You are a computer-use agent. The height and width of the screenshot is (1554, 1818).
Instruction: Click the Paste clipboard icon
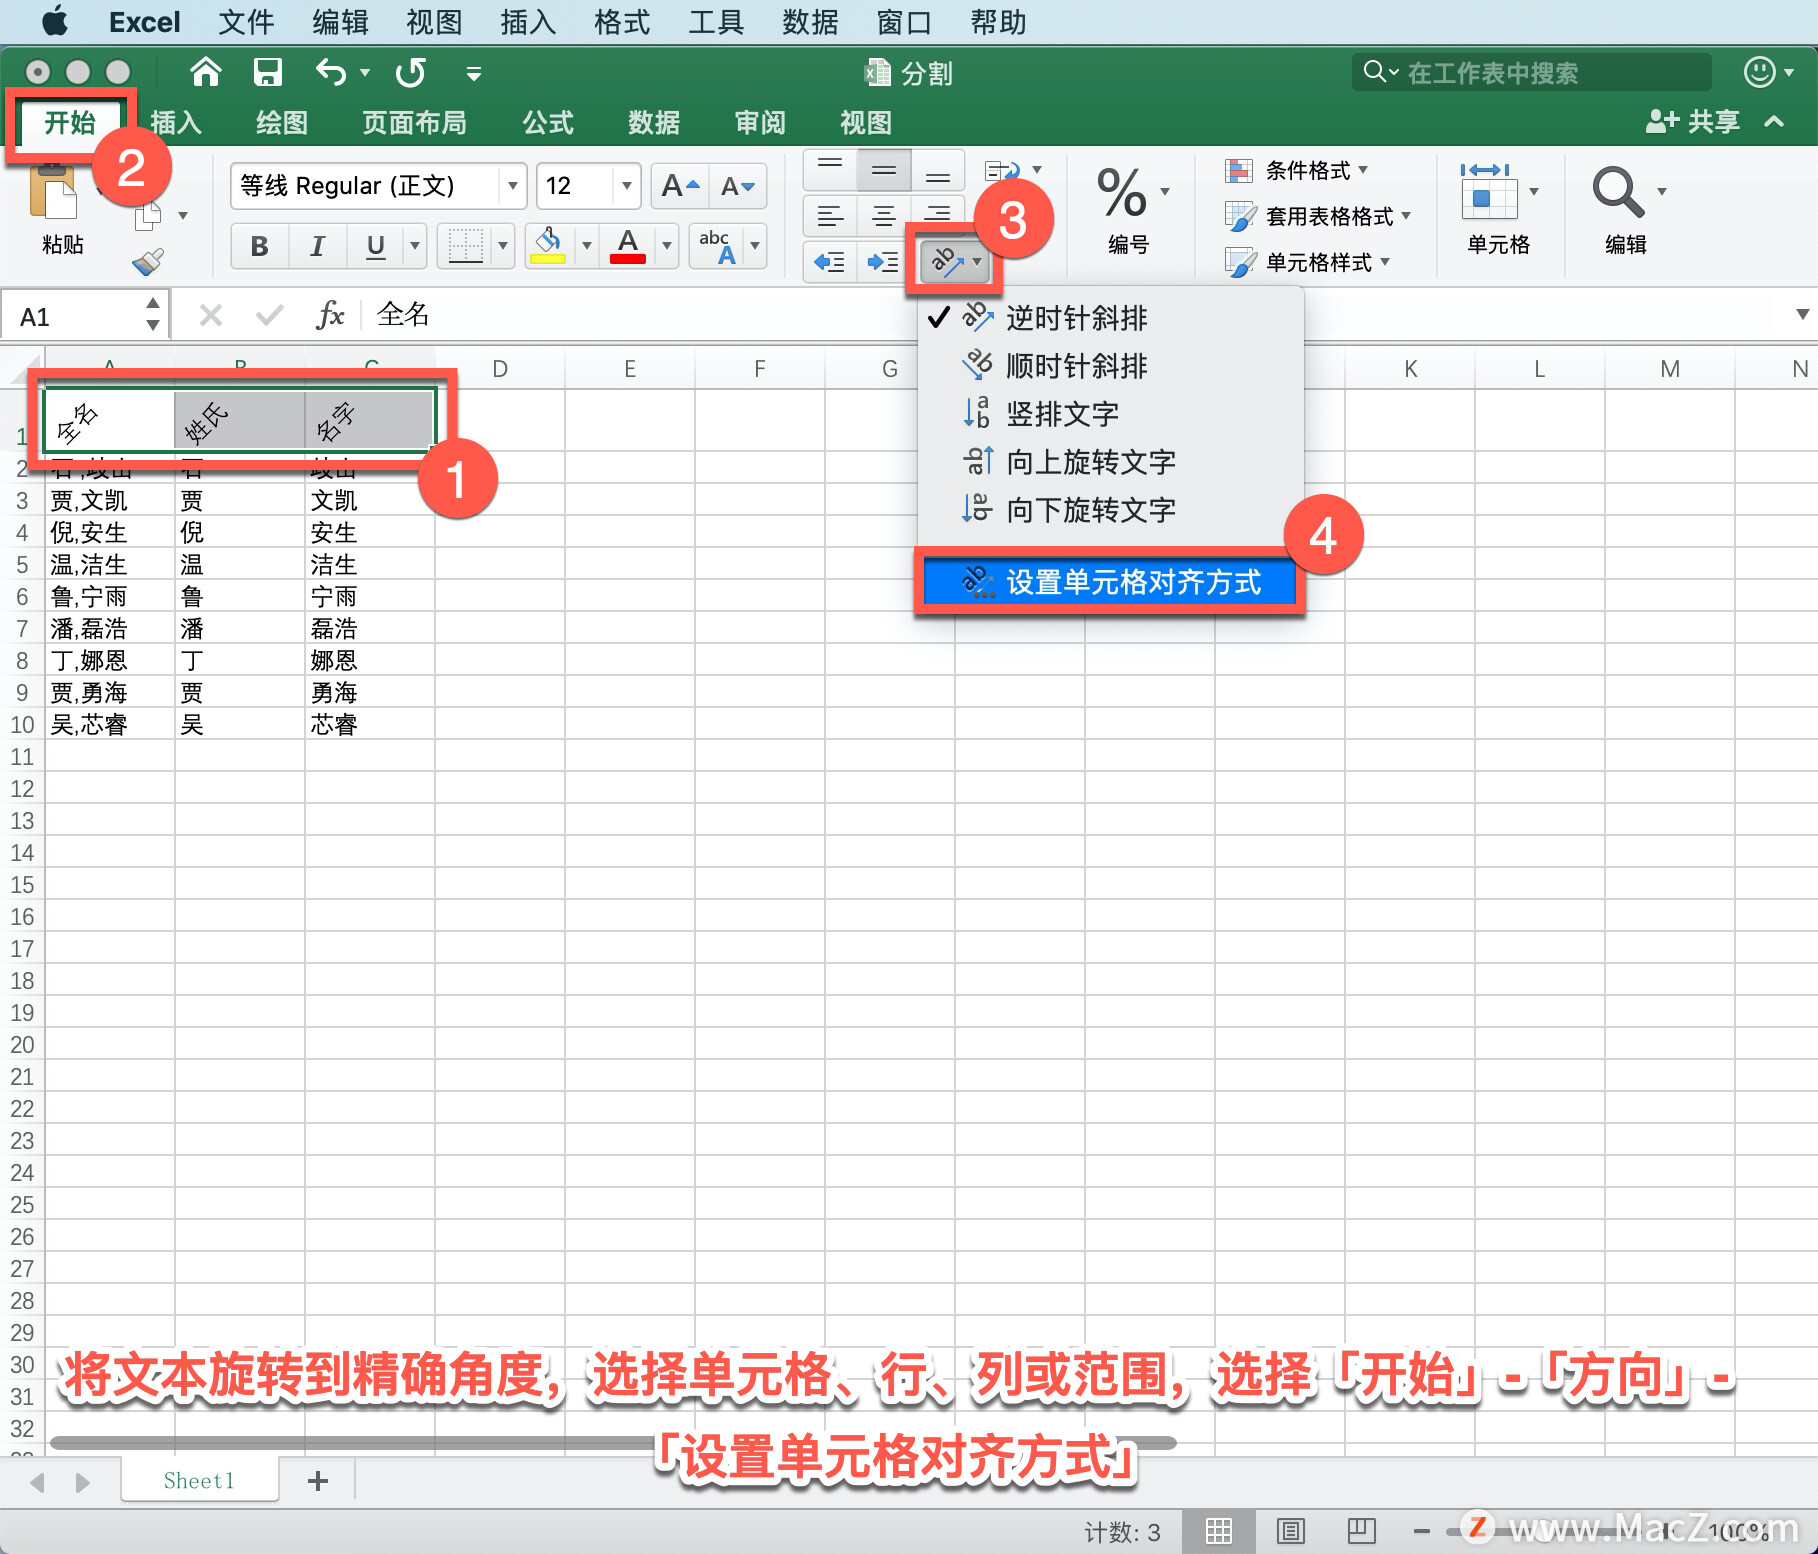pyautogui.click(x=54, y=194)
